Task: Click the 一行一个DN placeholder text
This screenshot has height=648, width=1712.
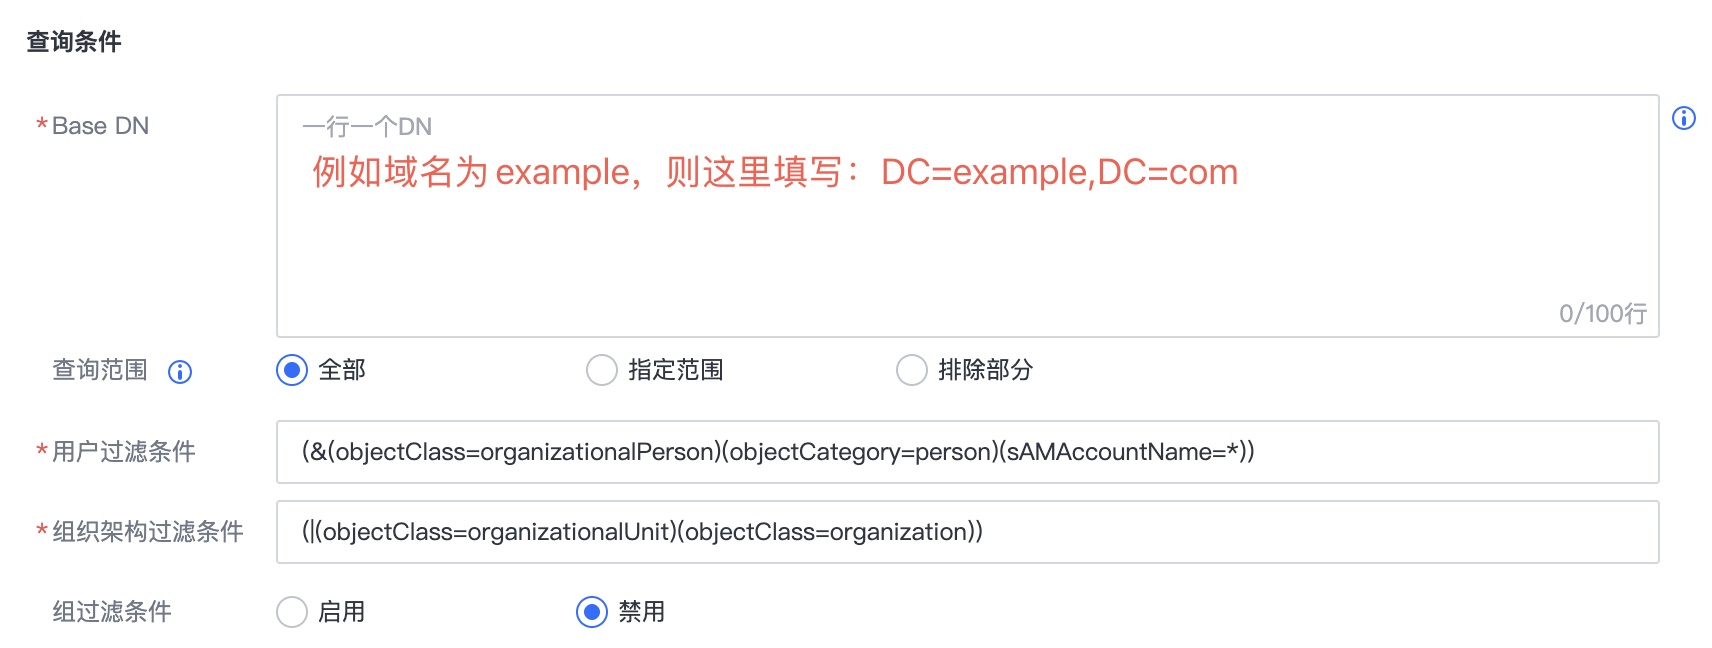Action: click(x=367, y=127)
